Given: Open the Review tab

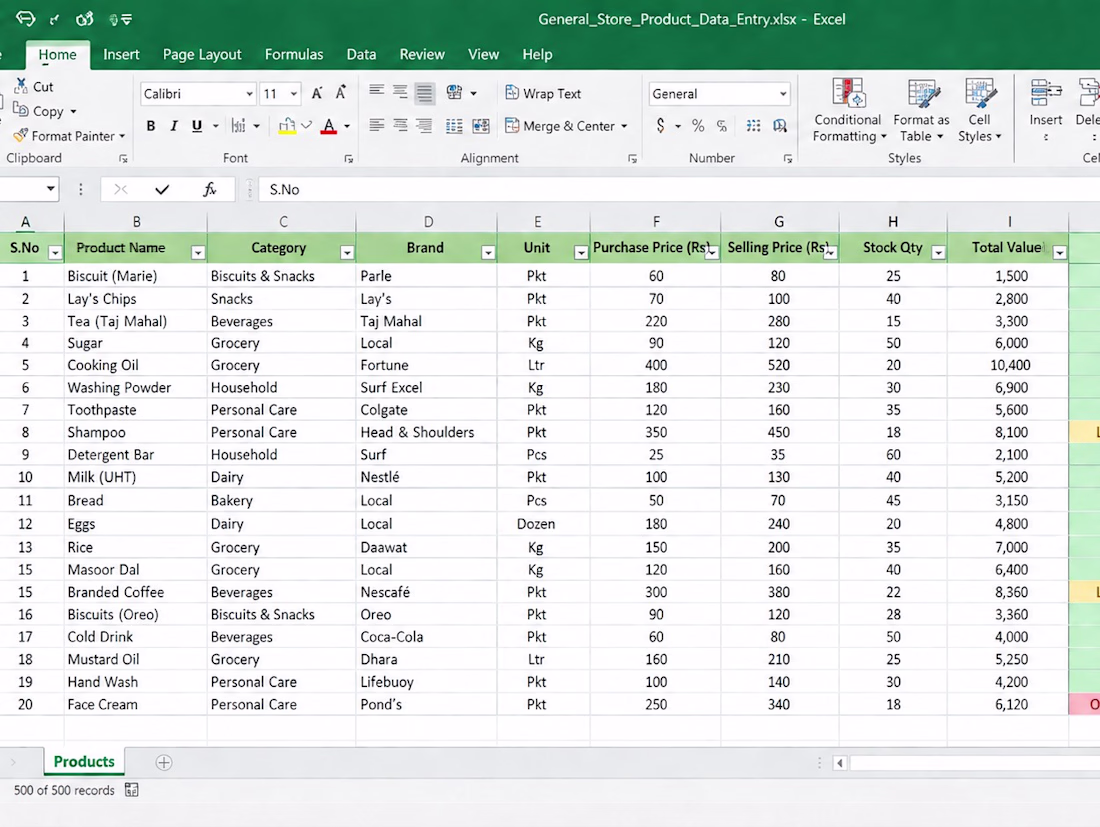Looking at the screenshot, I should point(422,55).
